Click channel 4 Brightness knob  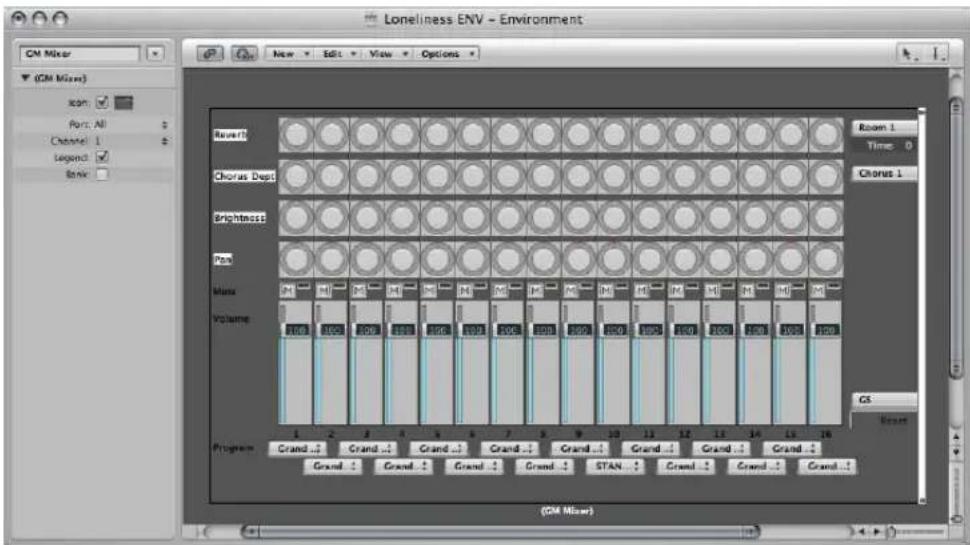click(402, 218)
